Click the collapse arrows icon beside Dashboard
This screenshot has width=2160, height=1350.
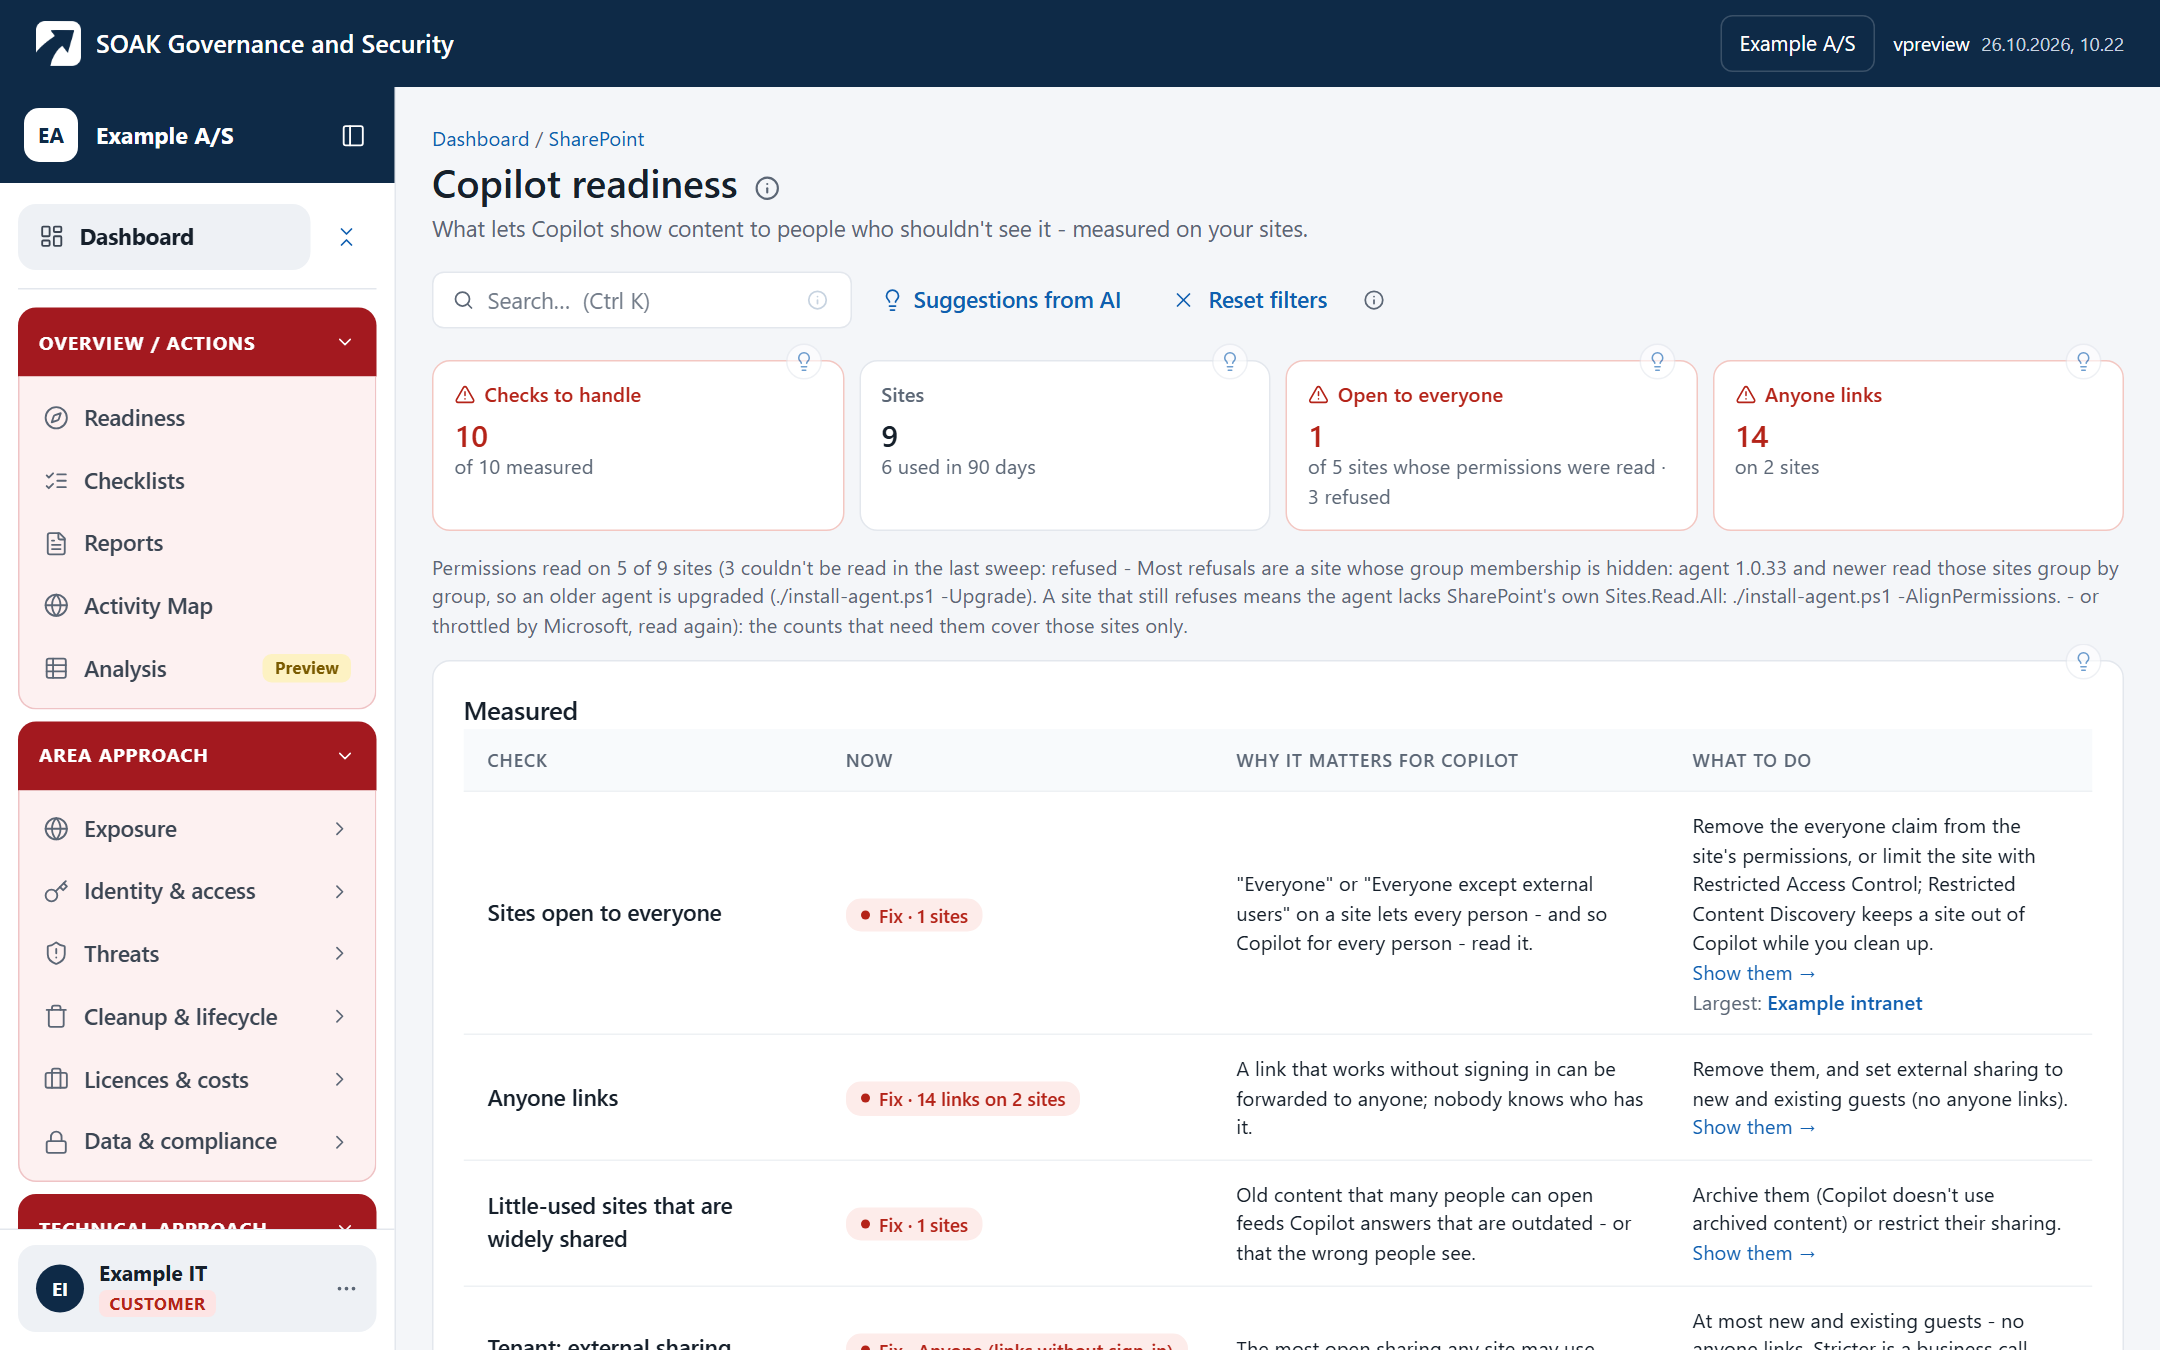(x=346, y=237)
